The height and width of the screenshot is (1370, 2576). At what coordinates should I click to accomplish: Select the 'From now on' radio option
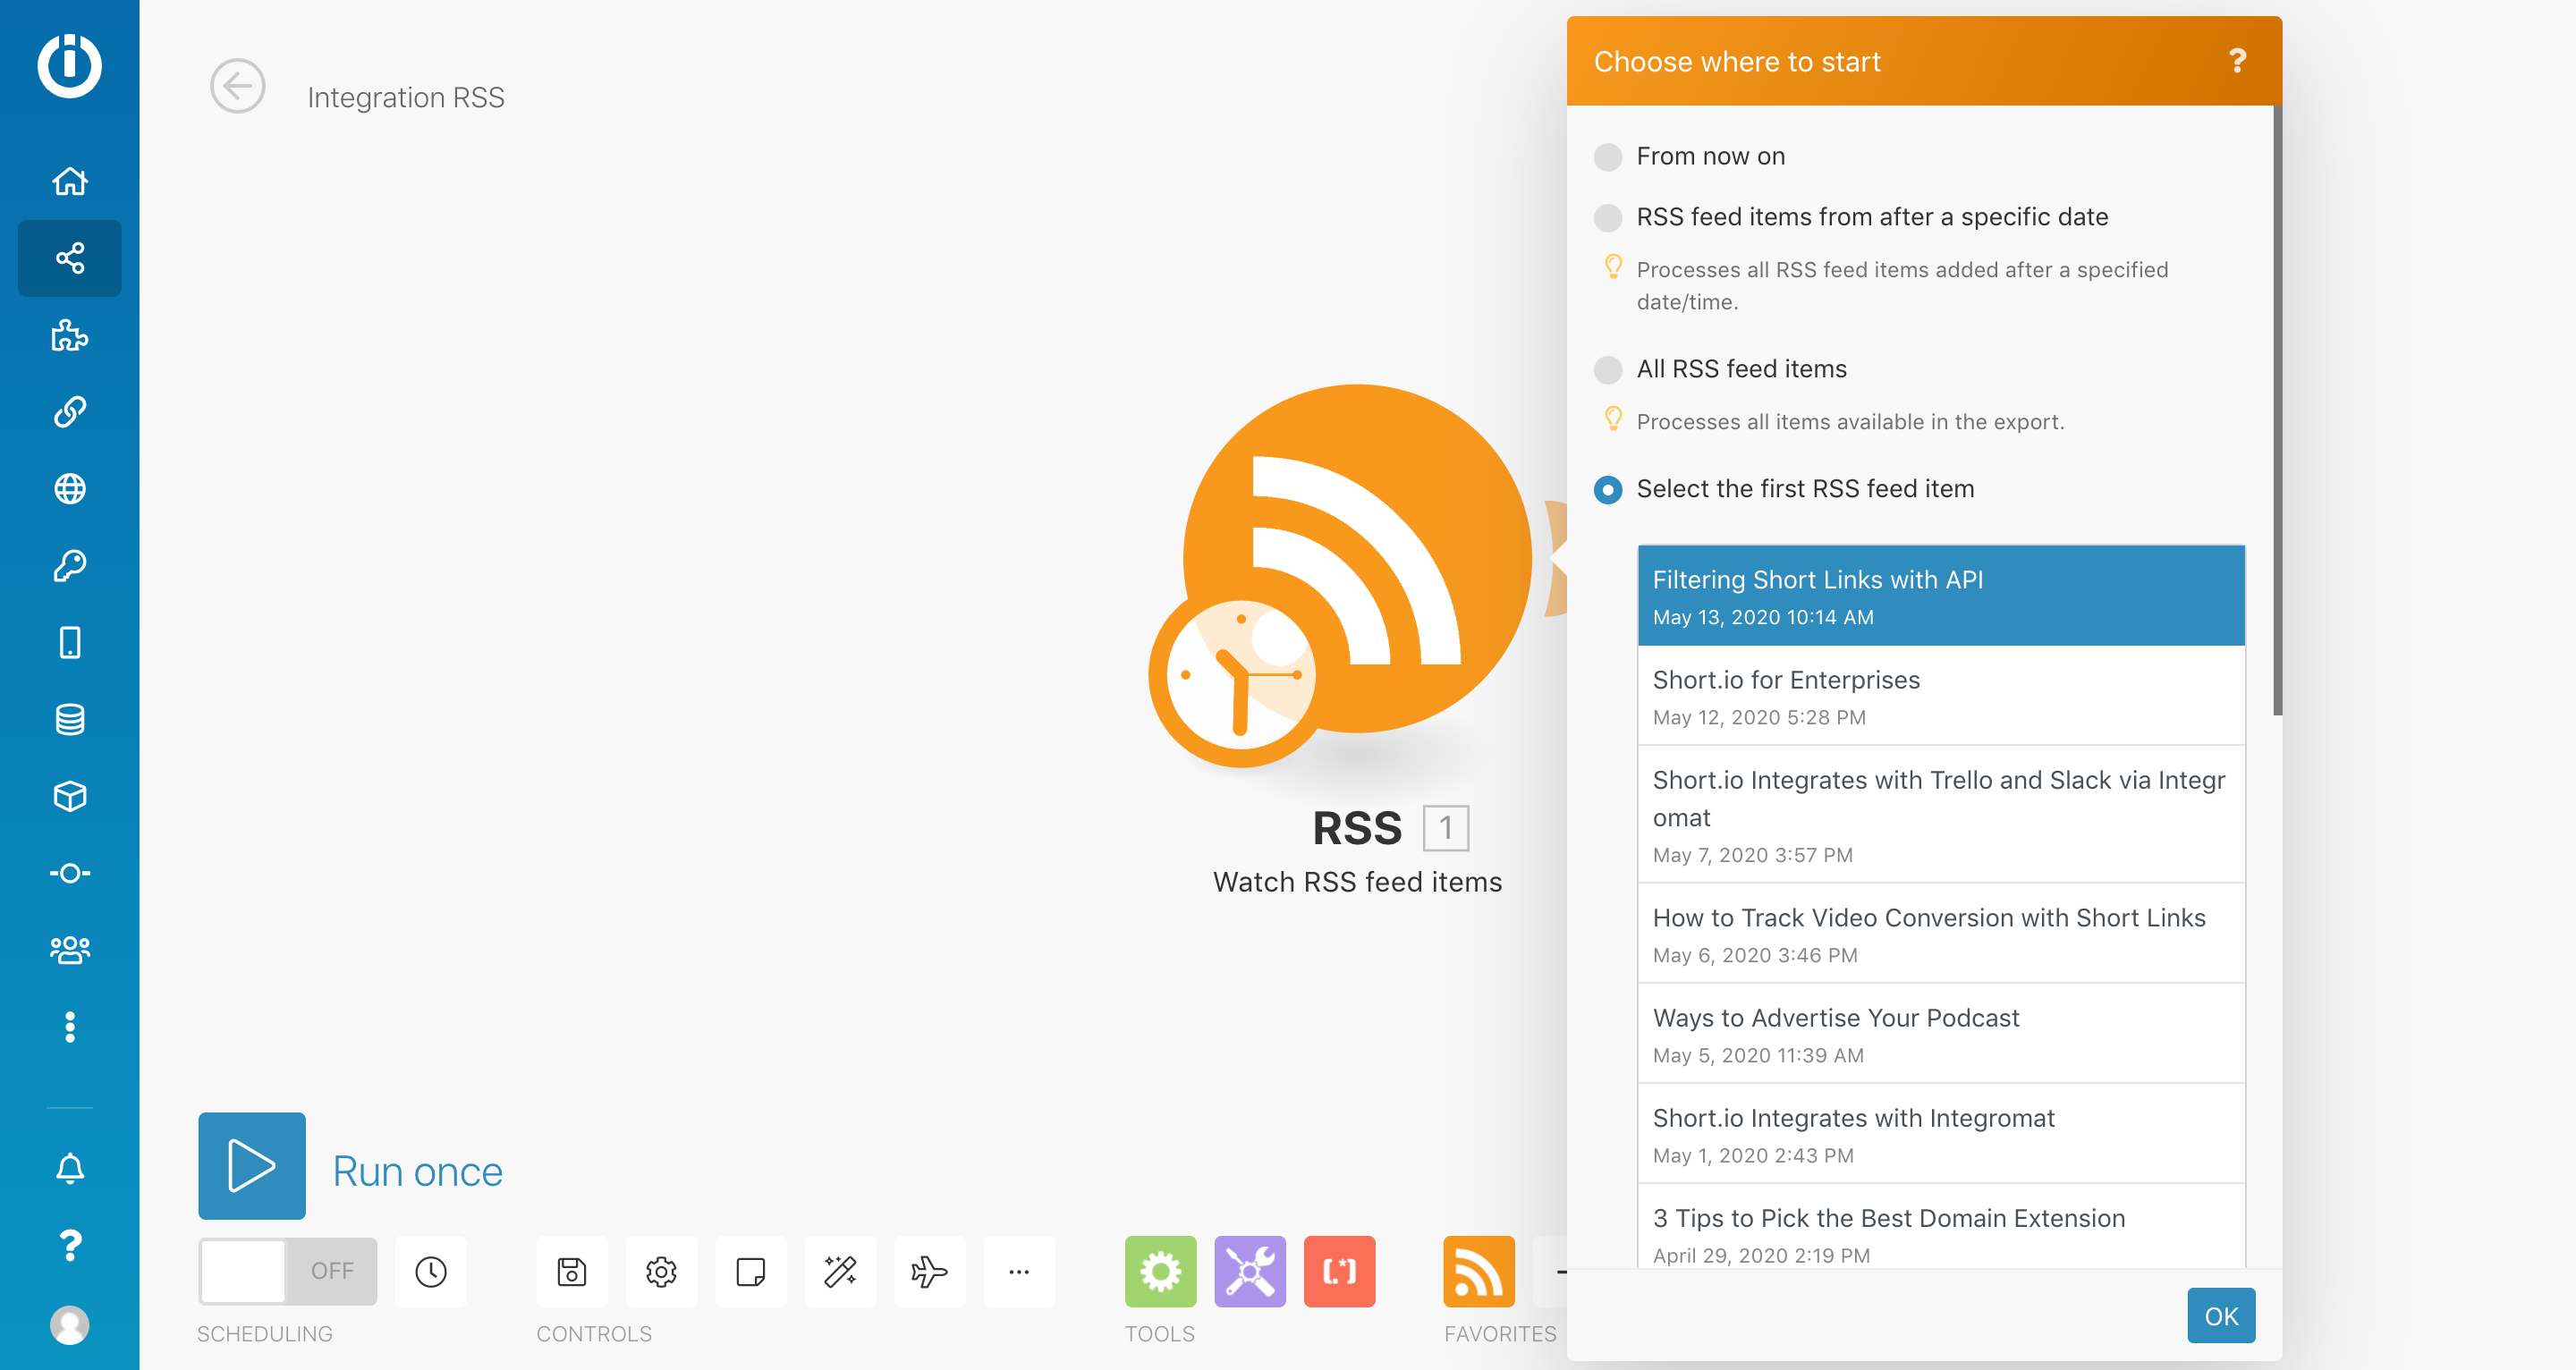pyautogui.click(x=1607, y=157)
